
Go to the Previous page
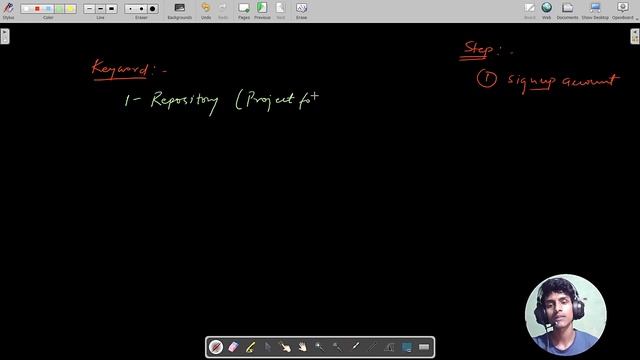pyautogui.click(x=262, y=10)
